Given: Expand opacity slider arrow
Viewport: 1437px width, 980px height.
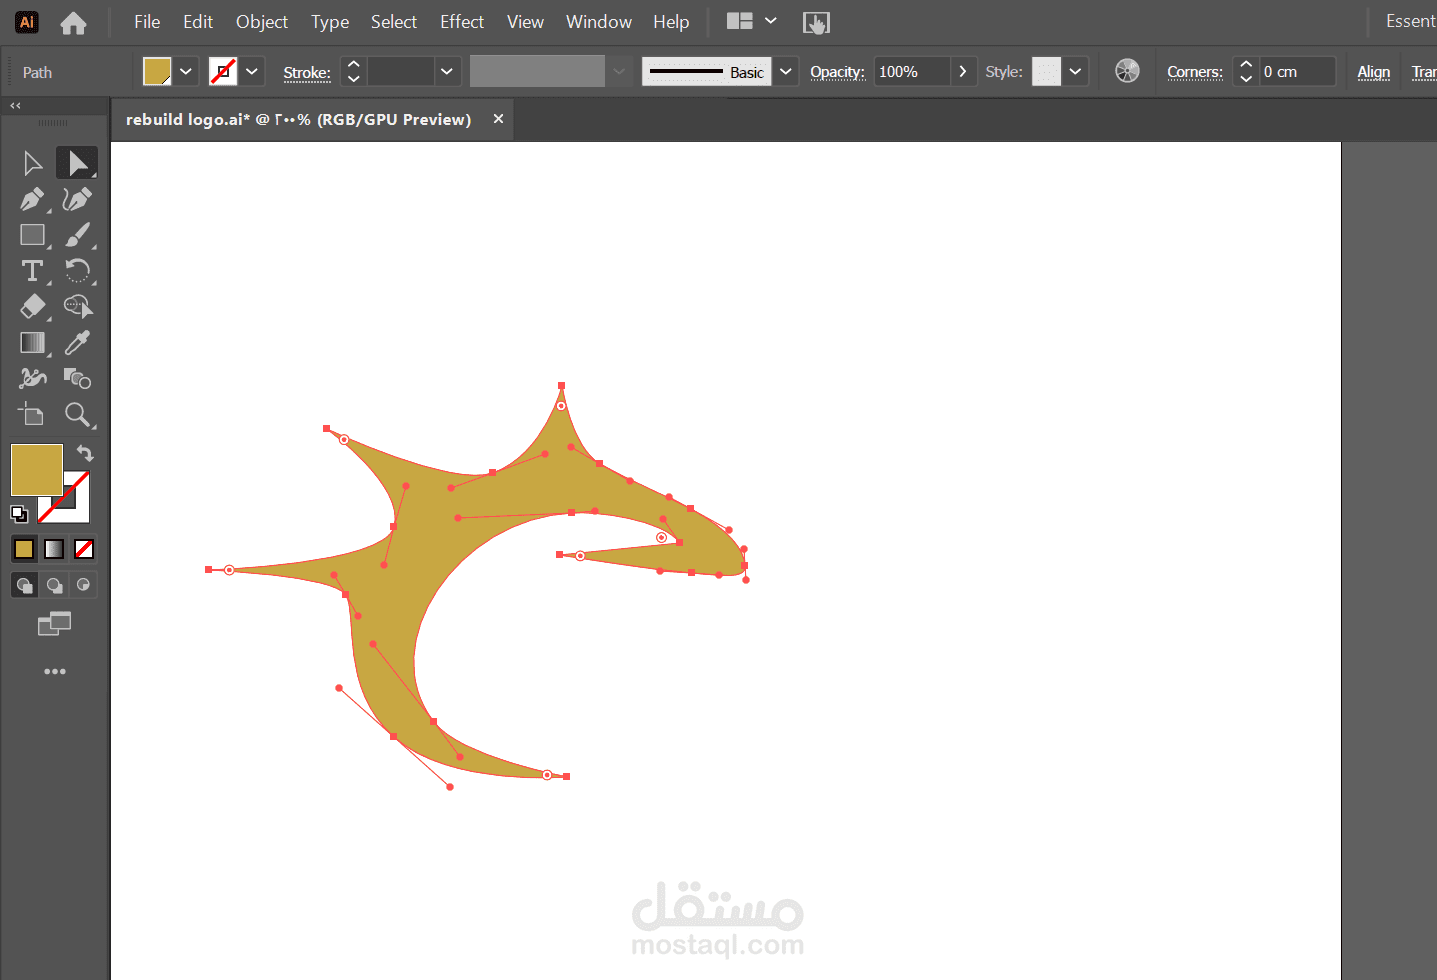Looking at the screenshot, I should coord(963,71).
